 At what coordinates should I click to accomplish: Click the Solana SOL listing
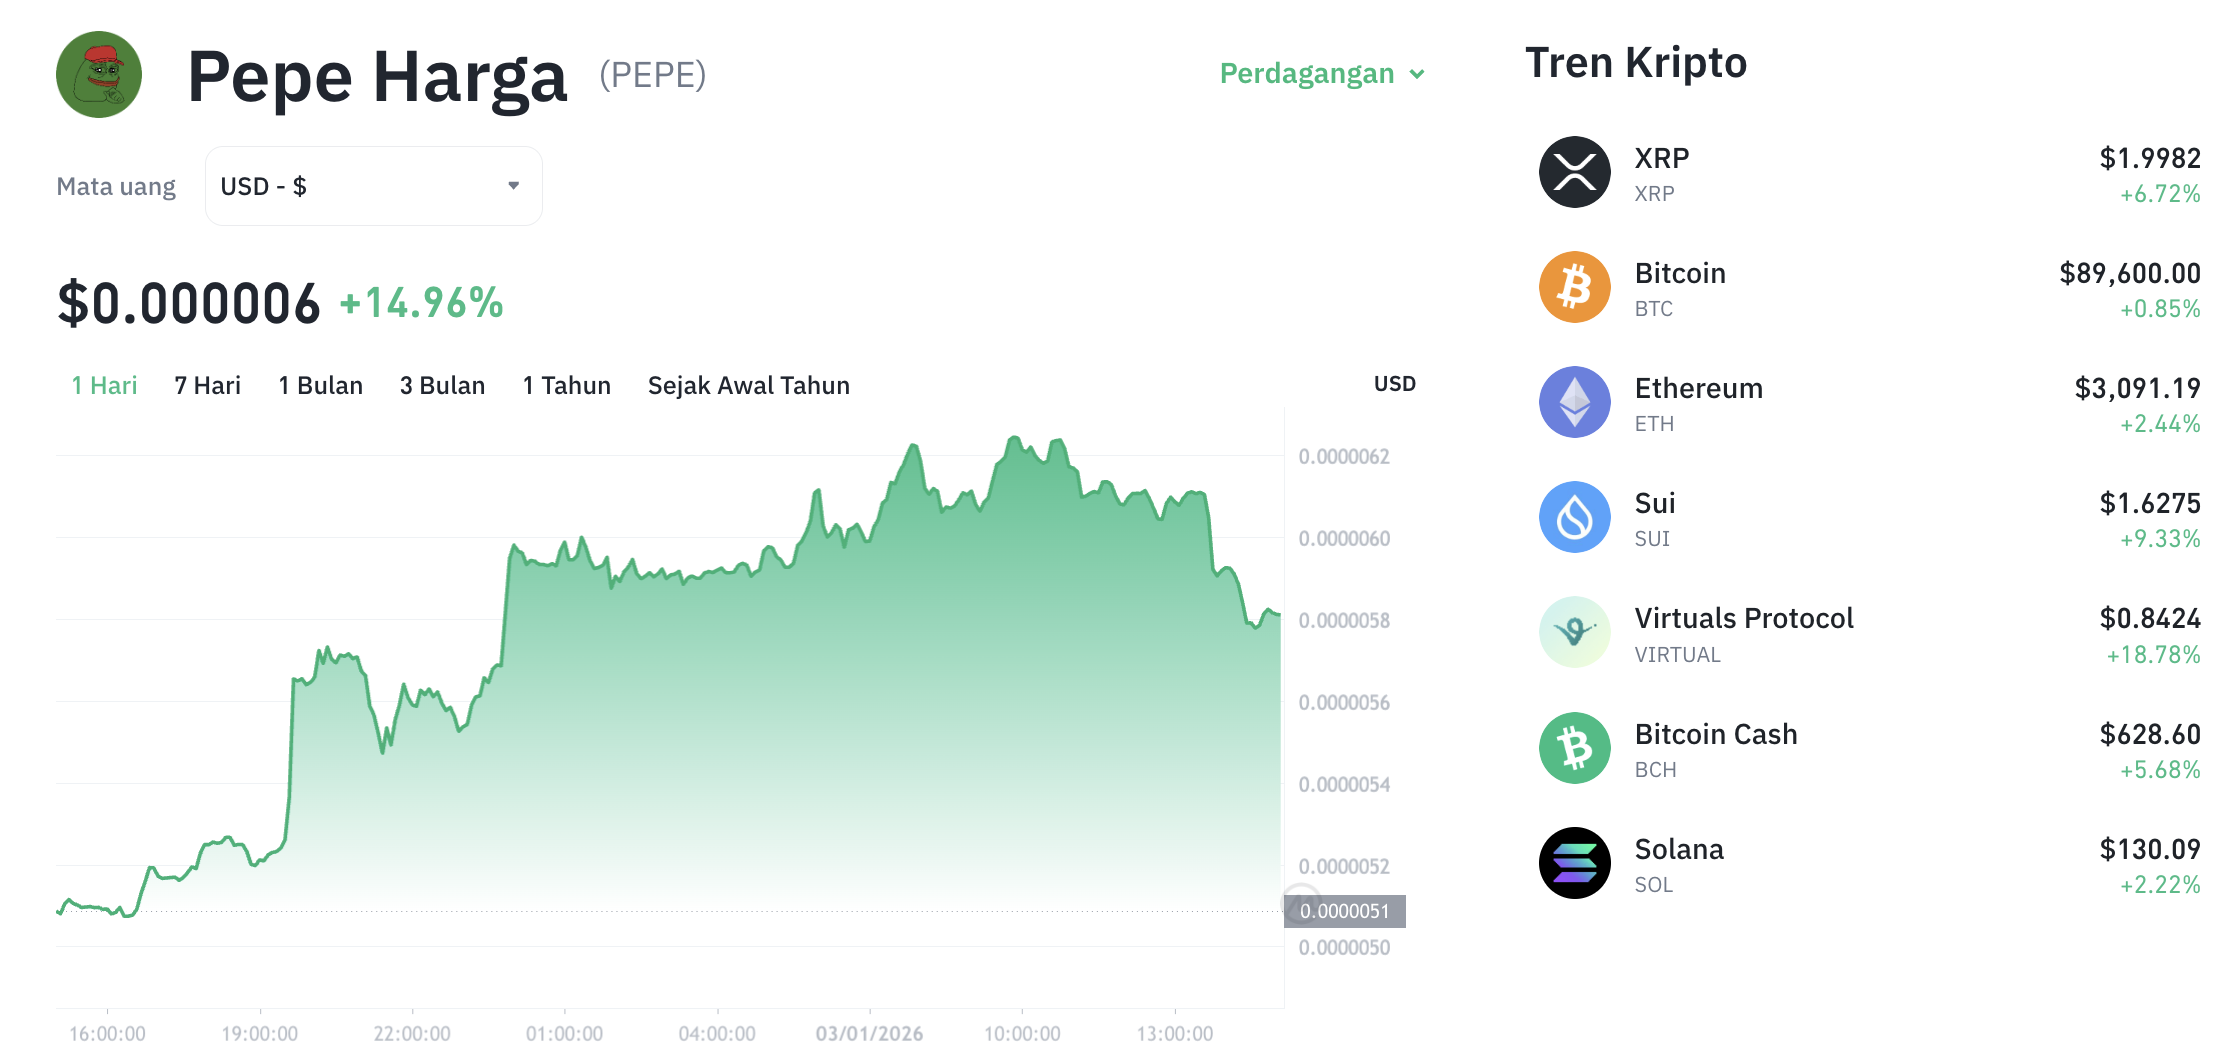pos(1679,849)
